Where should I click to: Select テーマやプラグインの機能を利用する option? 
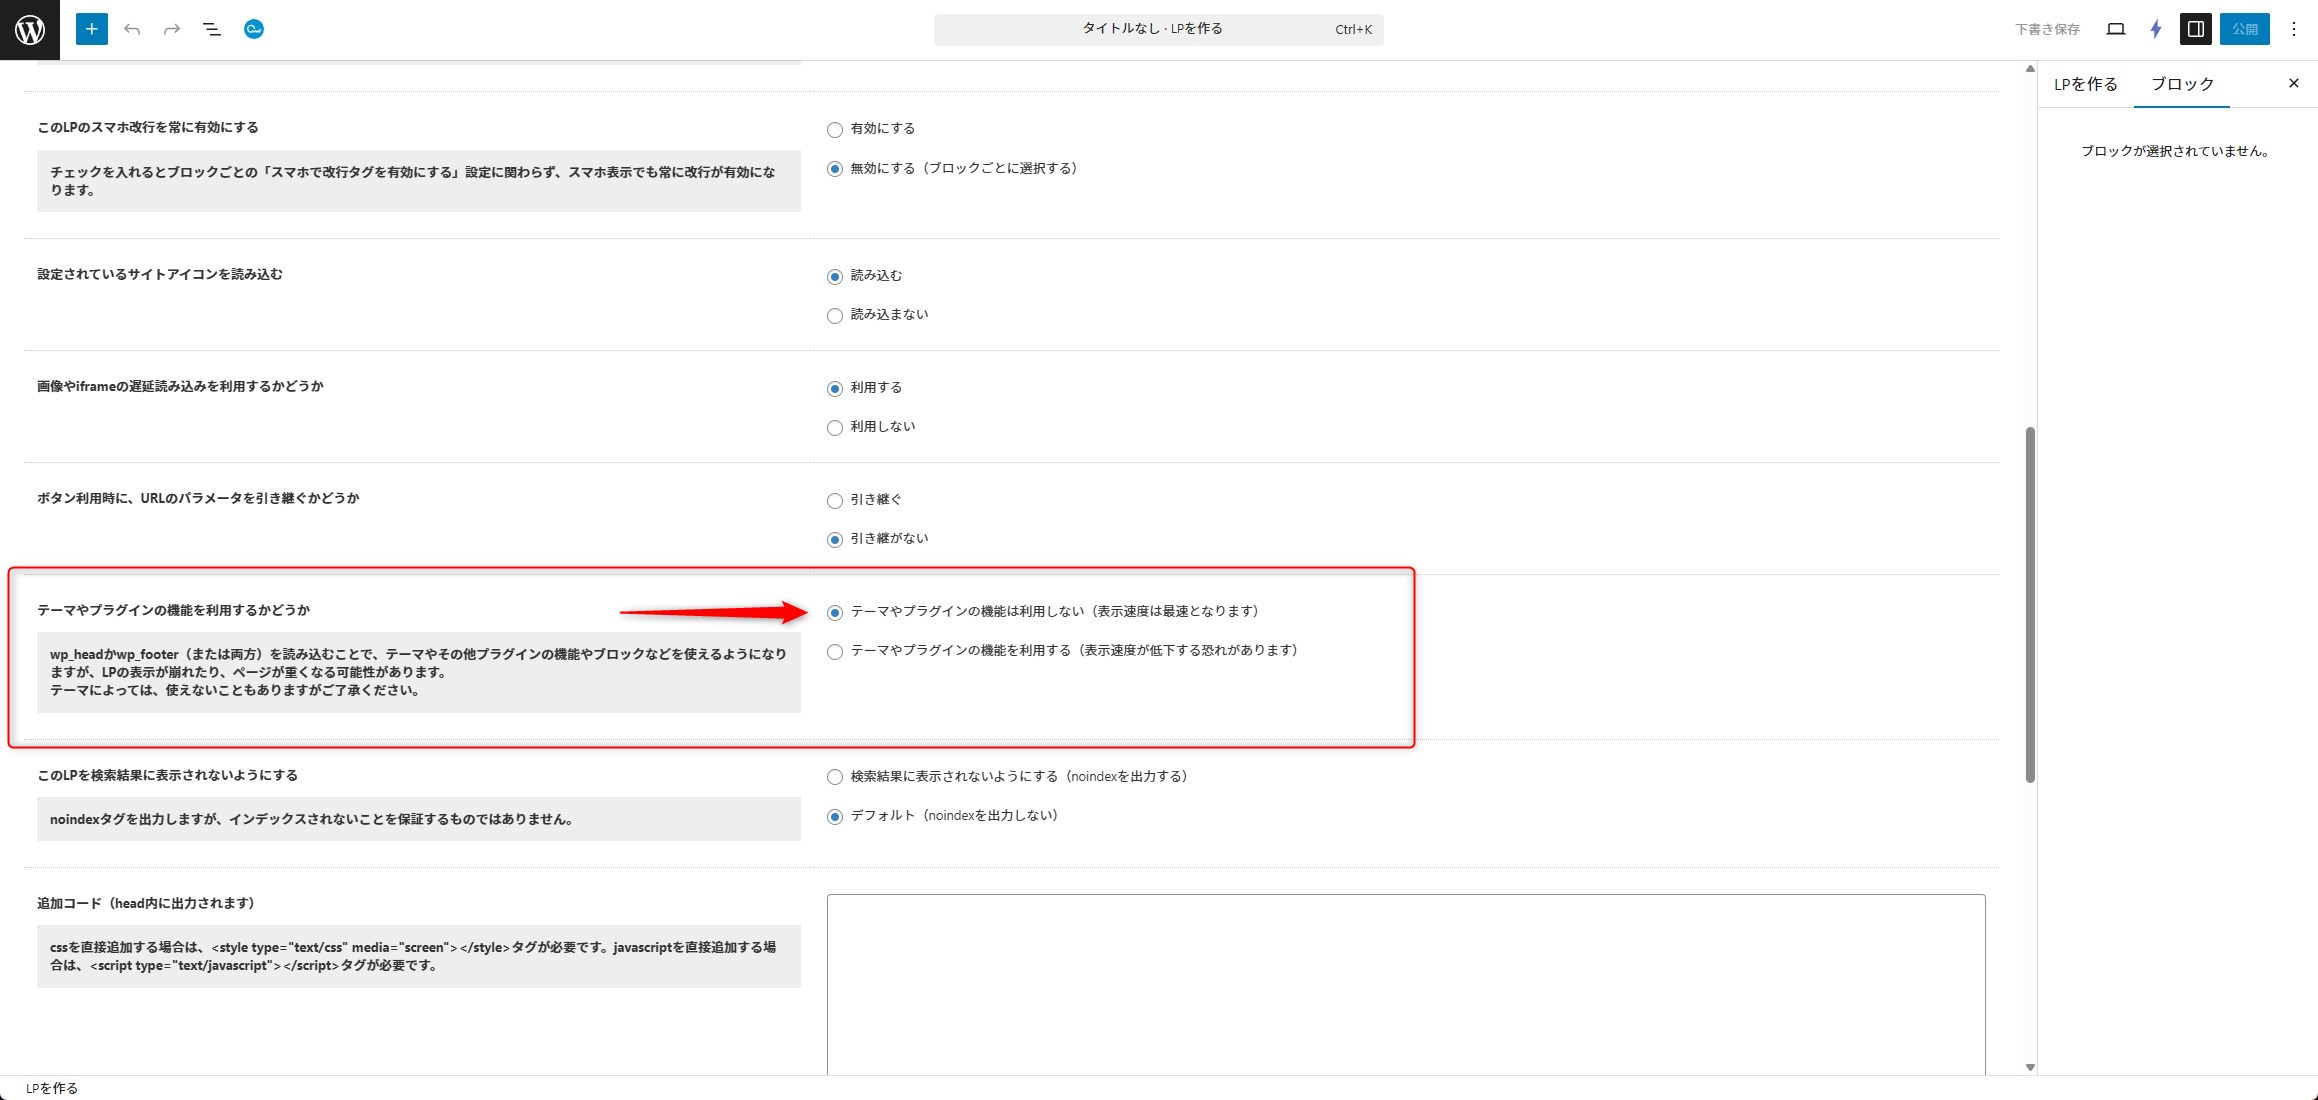[x=835, y=651]
